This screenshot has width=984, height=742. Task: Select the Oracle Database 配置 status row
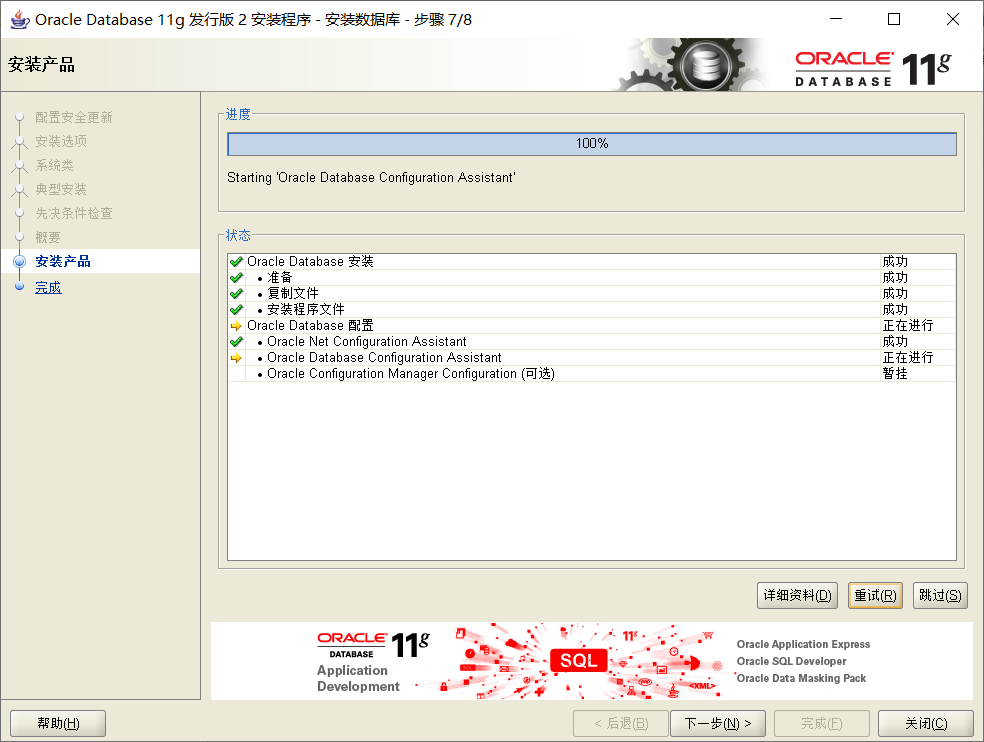pyautogui.click(x=592, y=326)
